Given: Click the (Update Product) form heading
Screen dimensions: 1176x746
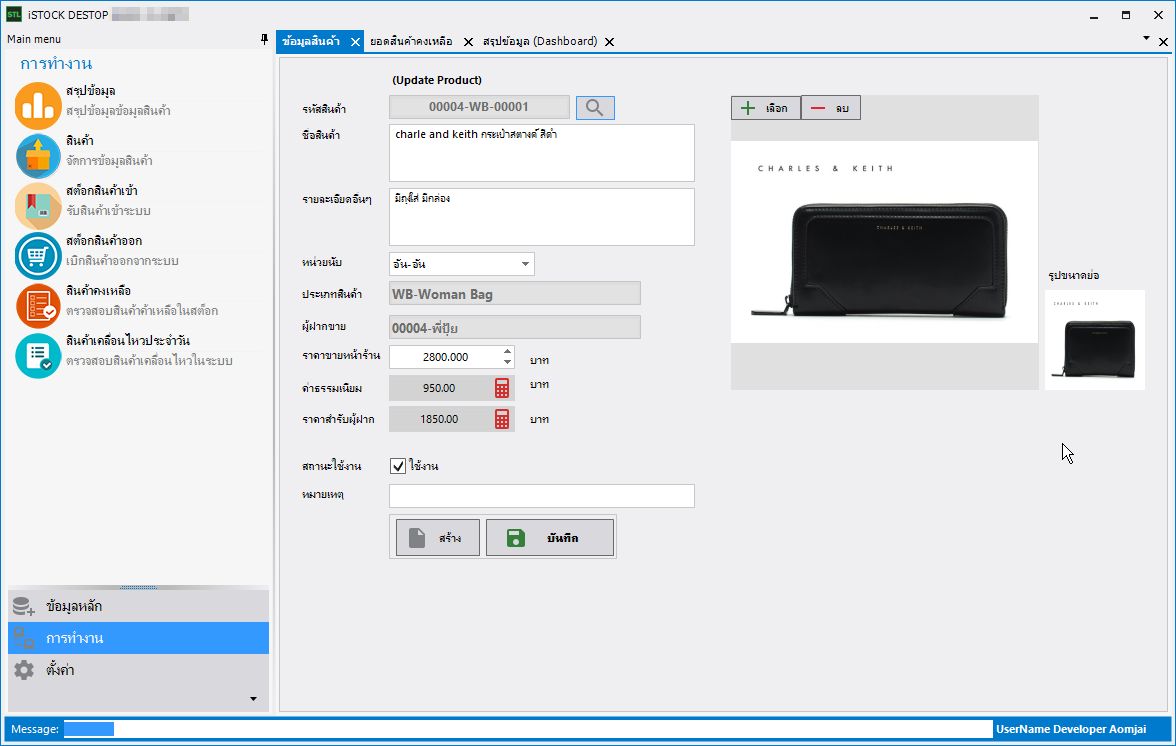Looking at the screenshot, I should click(437, 80).
